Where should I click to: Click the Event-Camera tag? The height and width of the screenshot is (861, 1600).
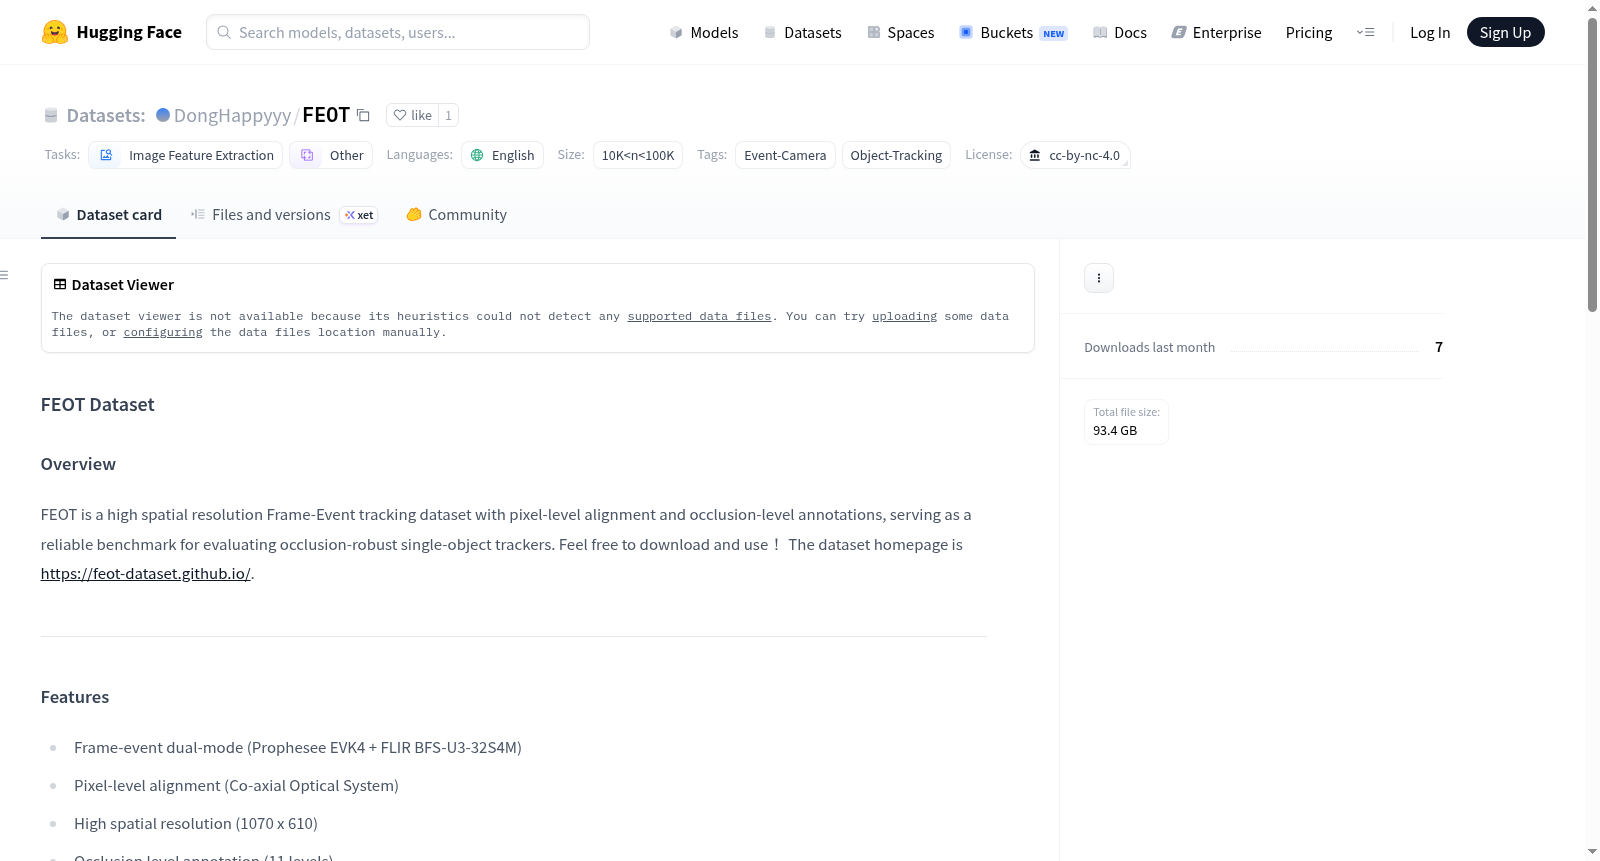point(785,155)
